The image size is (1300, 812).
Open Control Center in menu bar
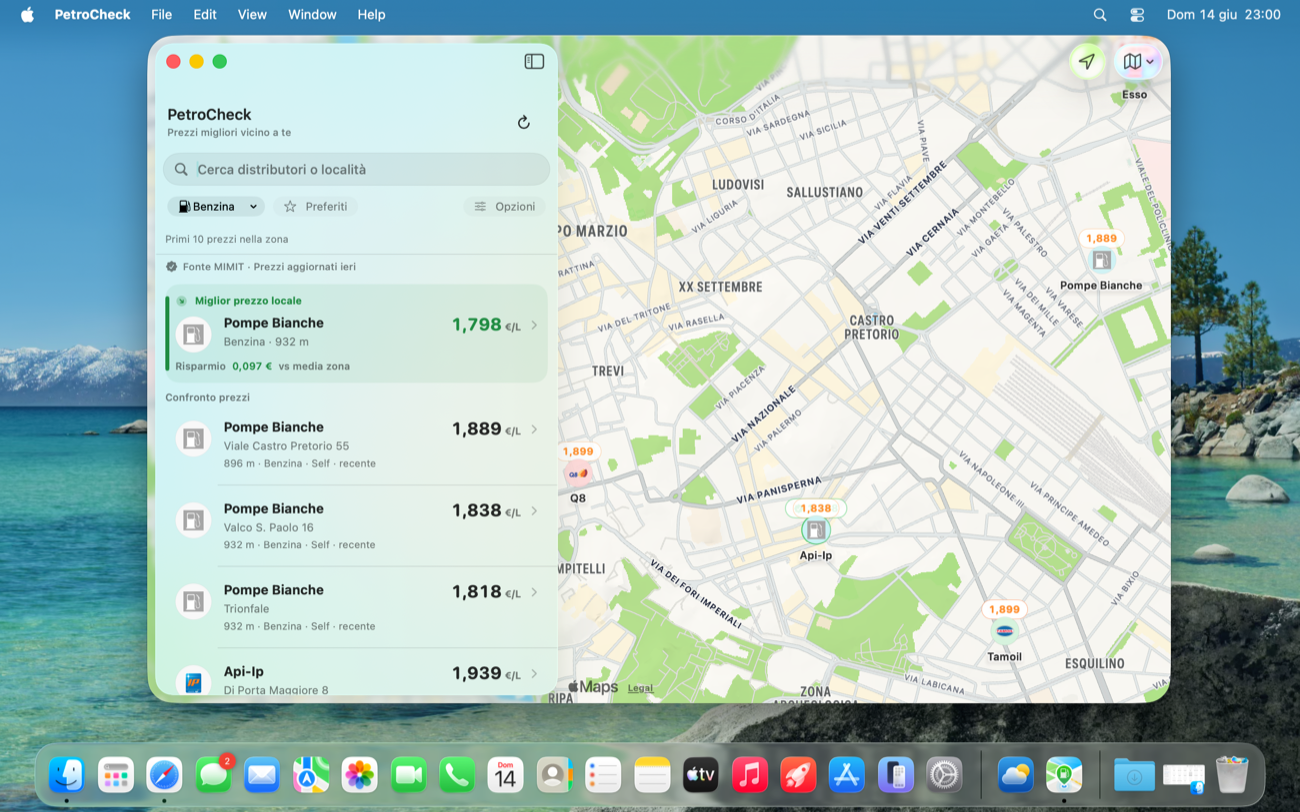pos(1137,15)
